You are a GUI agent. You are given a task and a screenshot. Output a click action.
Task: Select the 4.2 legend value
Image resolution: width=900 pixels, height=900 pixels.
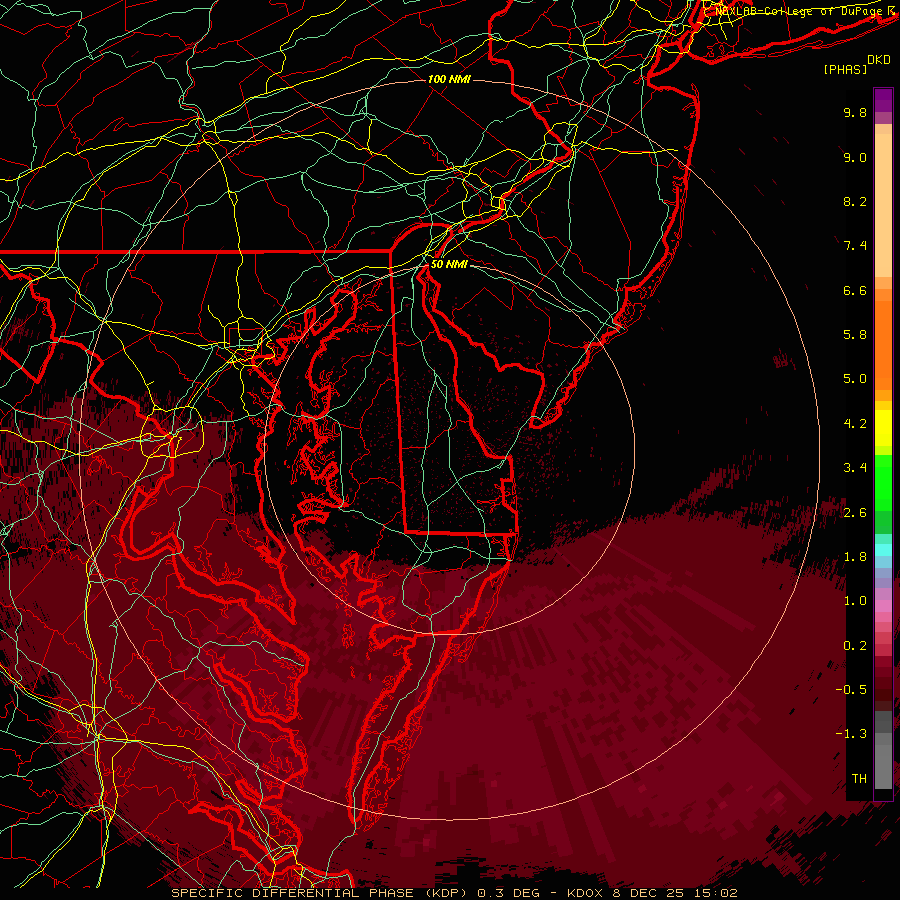pyautogui.click(x=855, y=424)
